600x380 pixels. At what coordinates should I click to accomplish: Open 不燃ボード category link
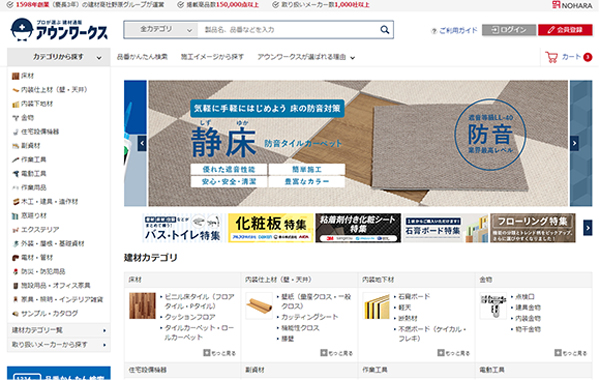click(x=432, y=334)
